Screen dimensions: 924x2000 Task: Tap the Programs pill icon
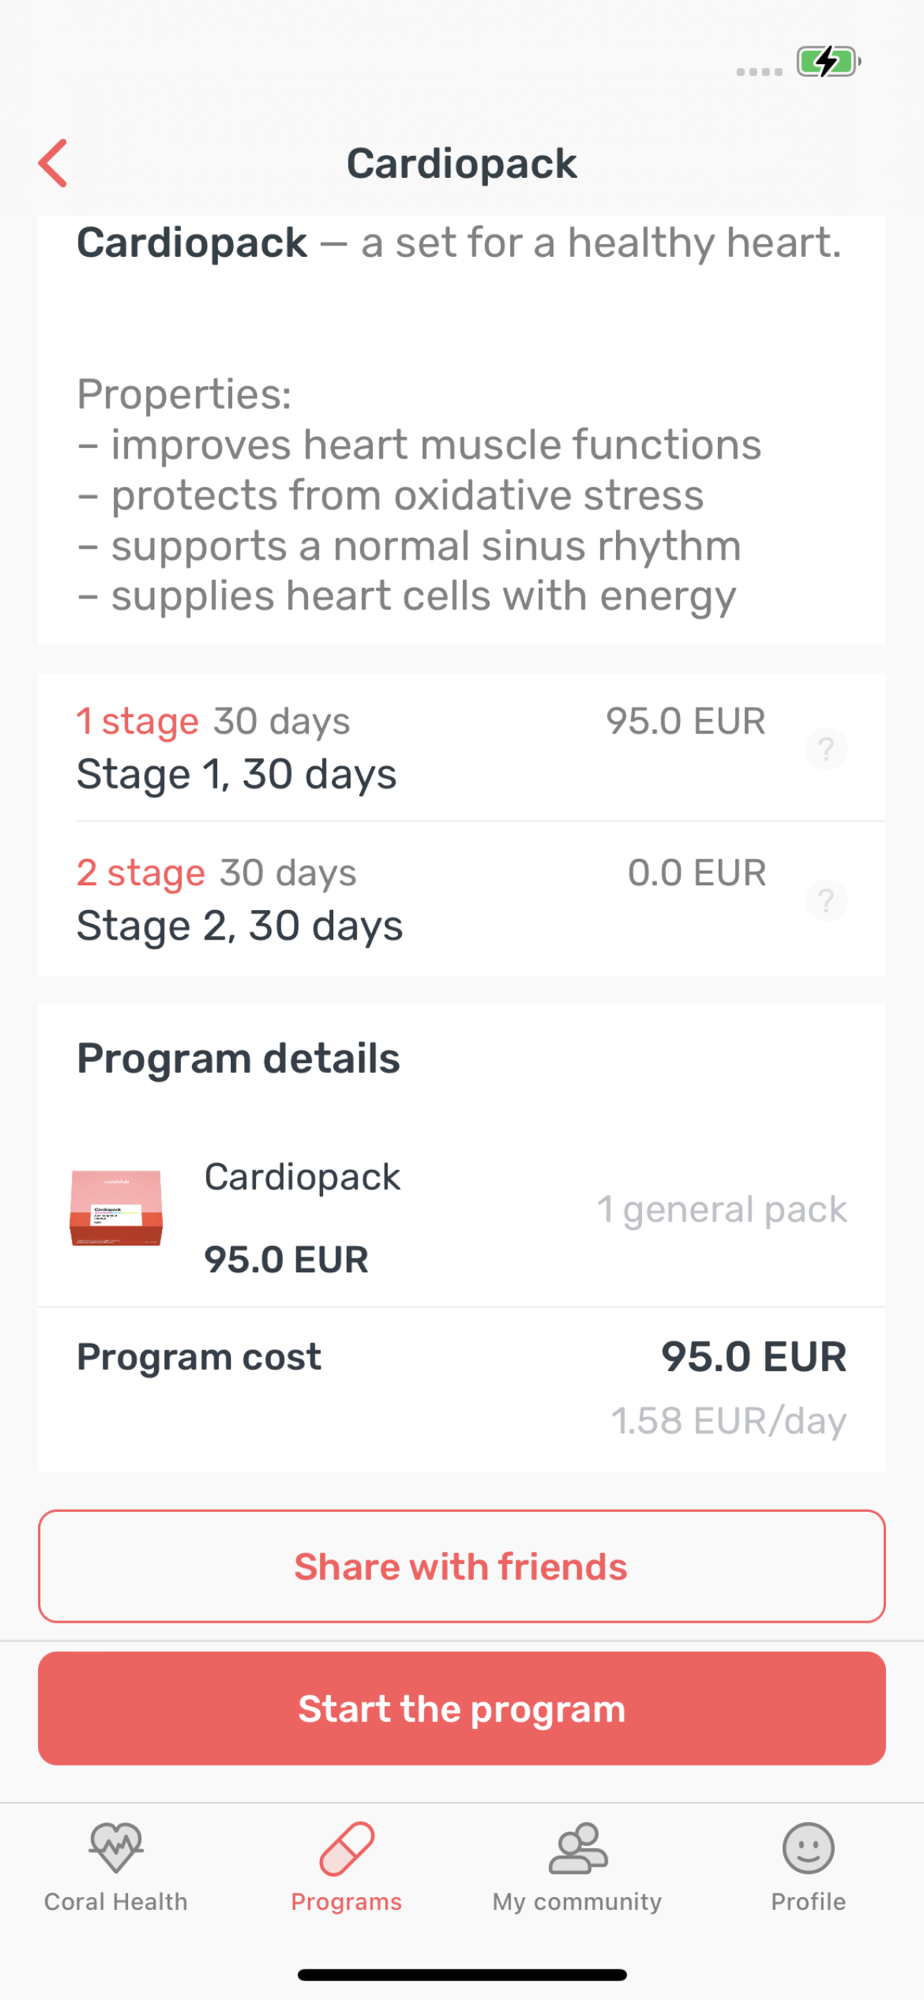click(x=346, y=1847)
